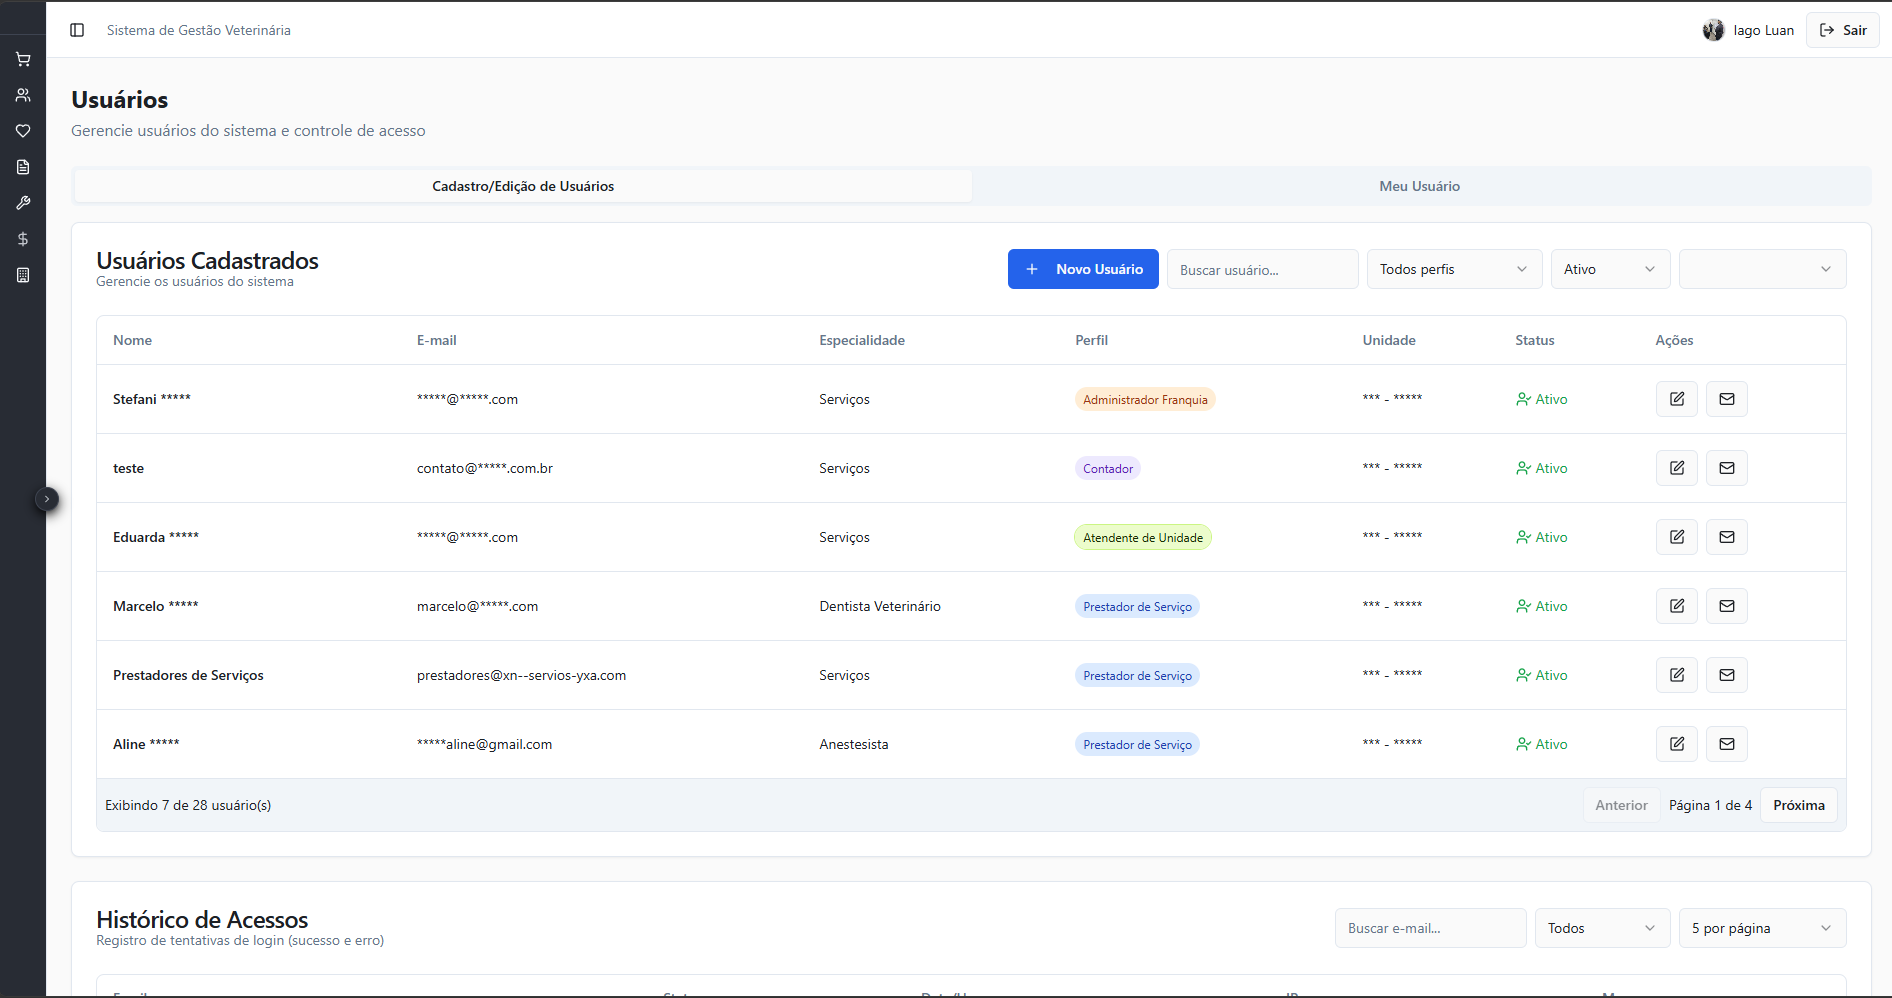Screen dimensions: 1892x998
Task: Open the Ativo status filter dropdown
Action: coord(1611,269)
